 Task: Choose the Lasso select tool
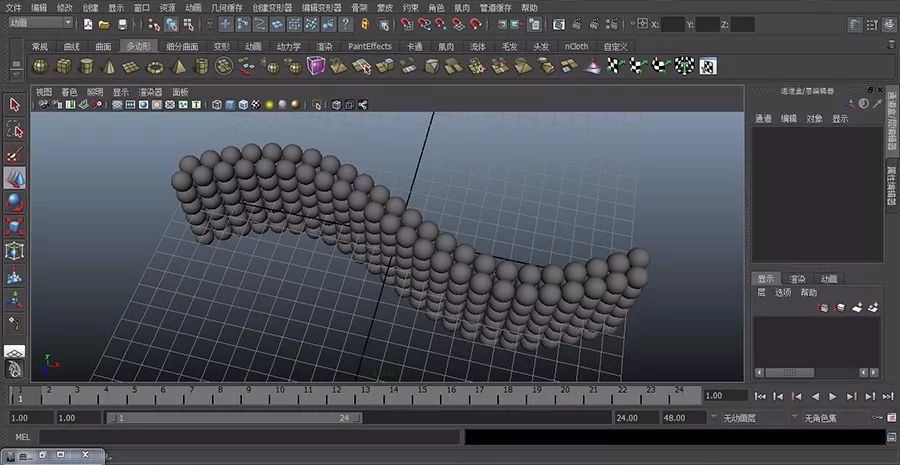click(15, 130)
